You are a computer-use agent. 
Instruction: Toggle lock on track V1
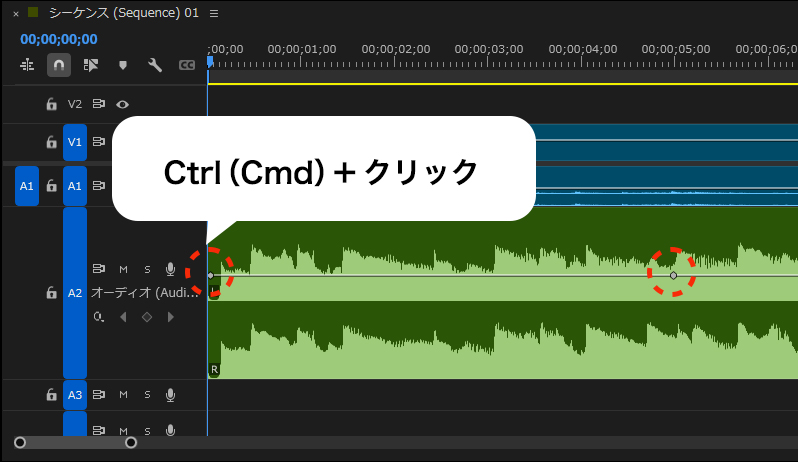click(51, 142)
